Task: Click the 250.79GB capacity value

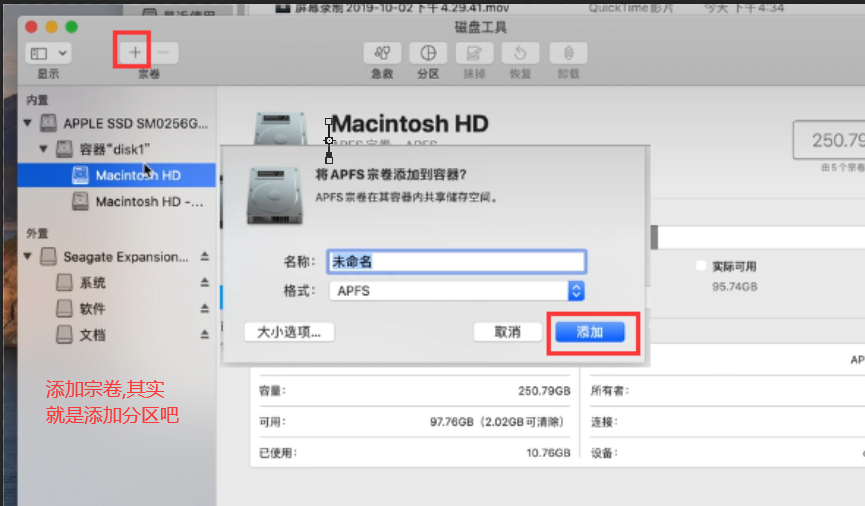Action: [544, 391]
